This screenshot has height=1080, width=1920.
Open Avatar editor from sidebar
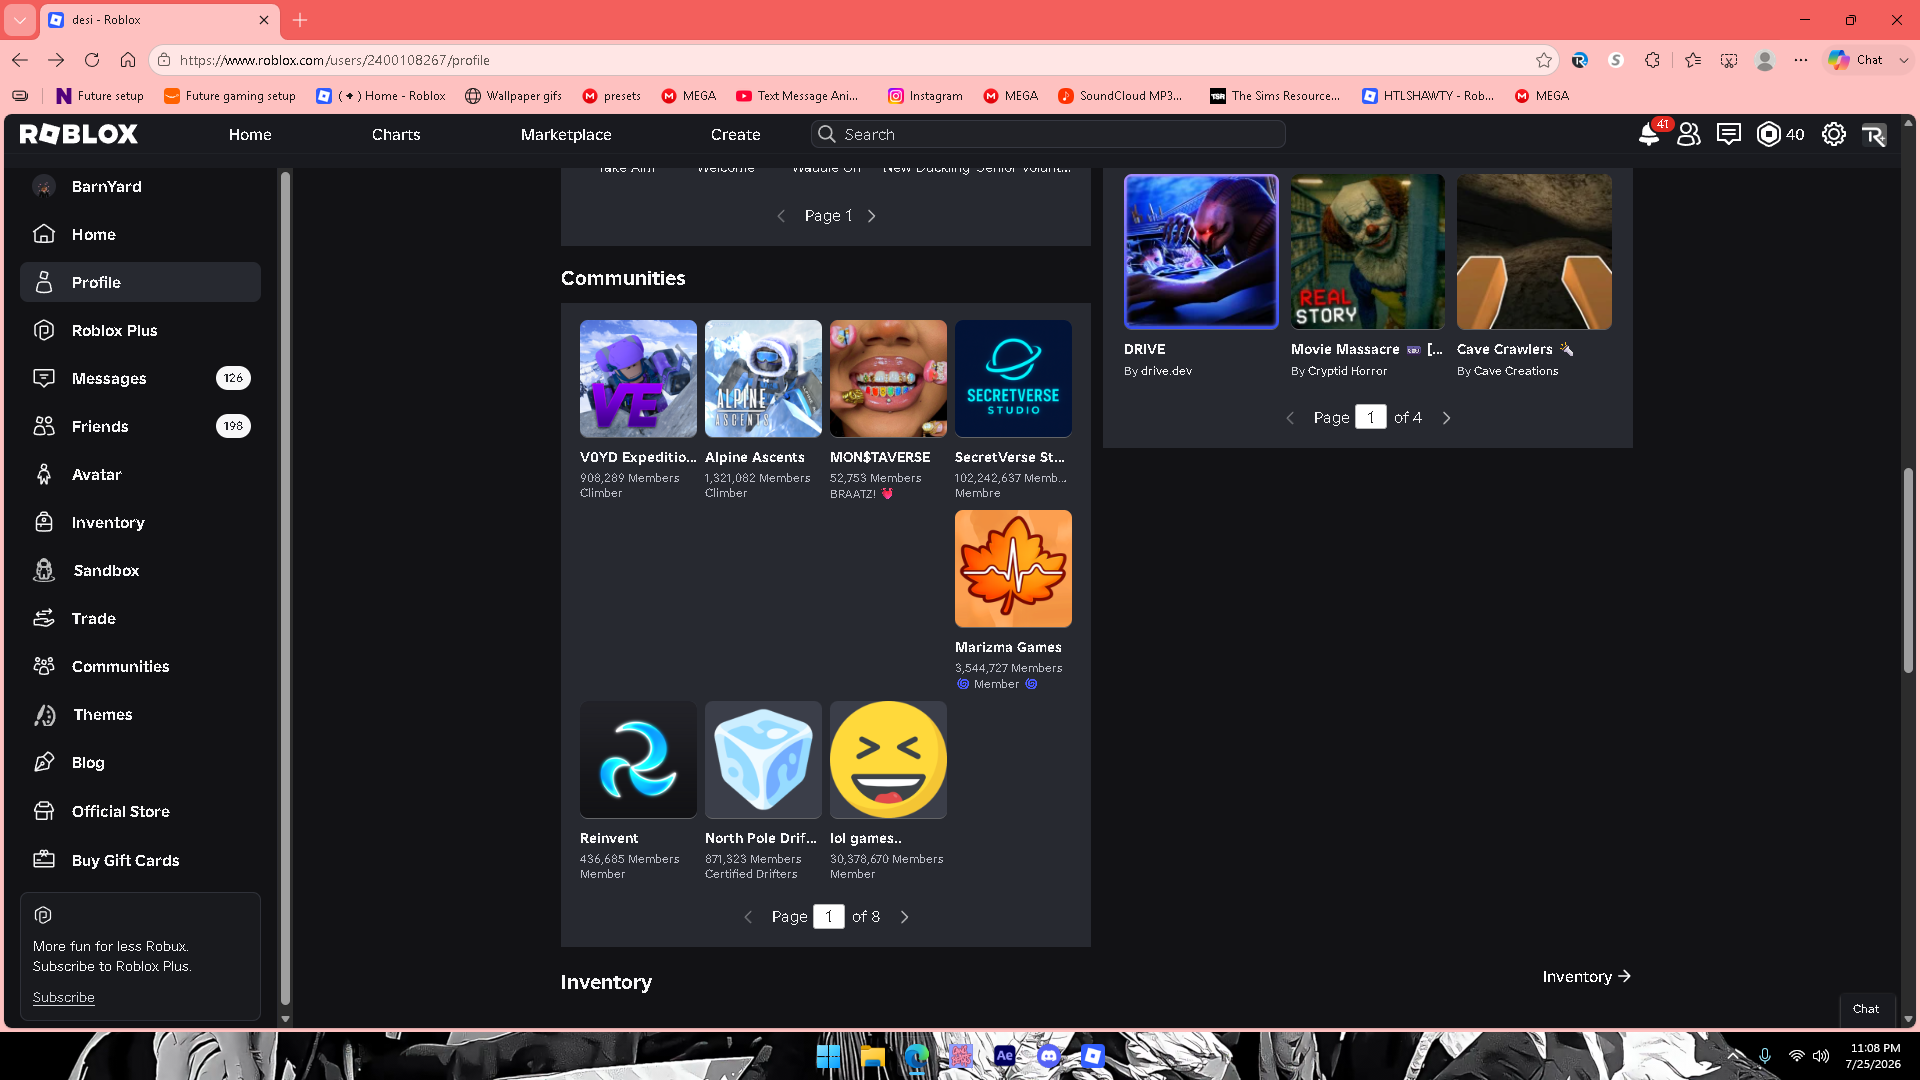click(140, 474)
